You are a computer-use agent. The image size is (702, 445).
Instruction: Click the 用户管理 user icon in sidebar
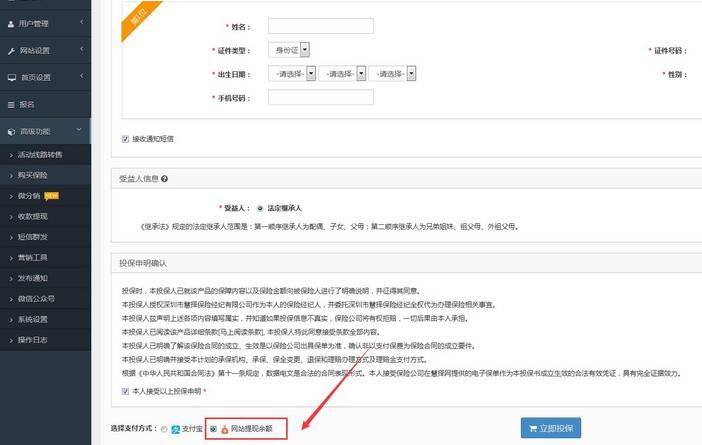pyautogui.click(x=10, y=22)
